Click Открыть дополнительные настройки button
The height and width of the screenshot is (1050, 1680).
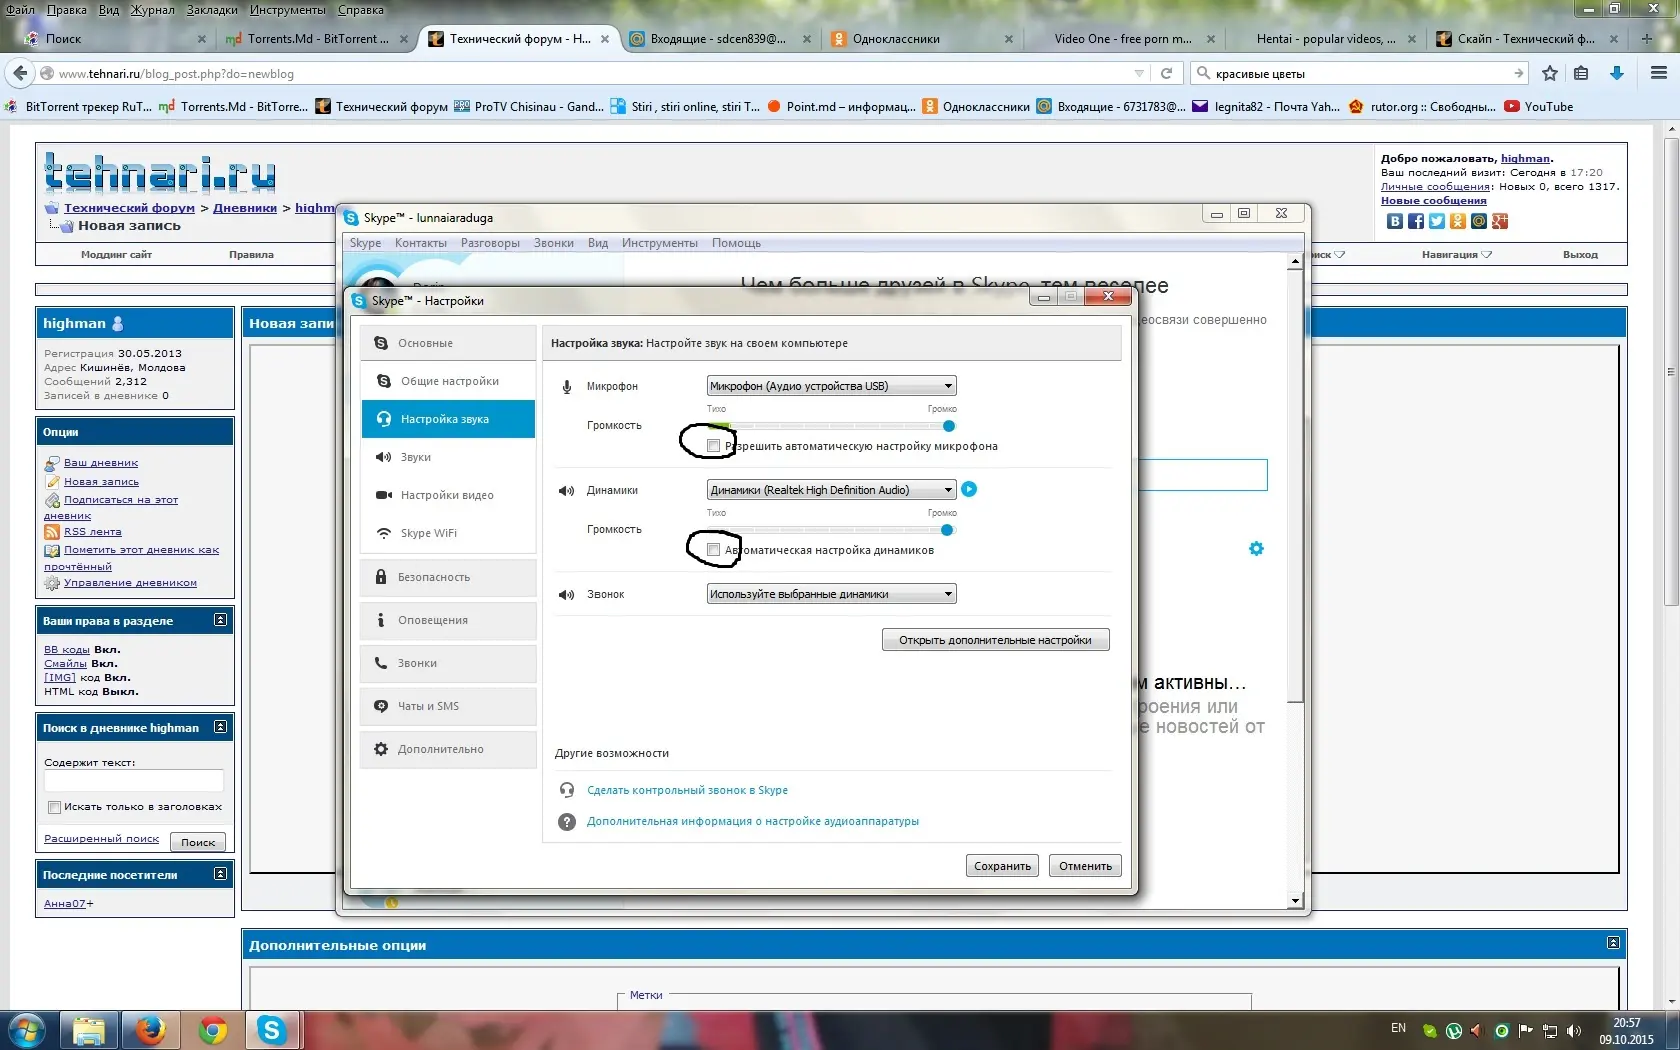(x=995, y=640)
